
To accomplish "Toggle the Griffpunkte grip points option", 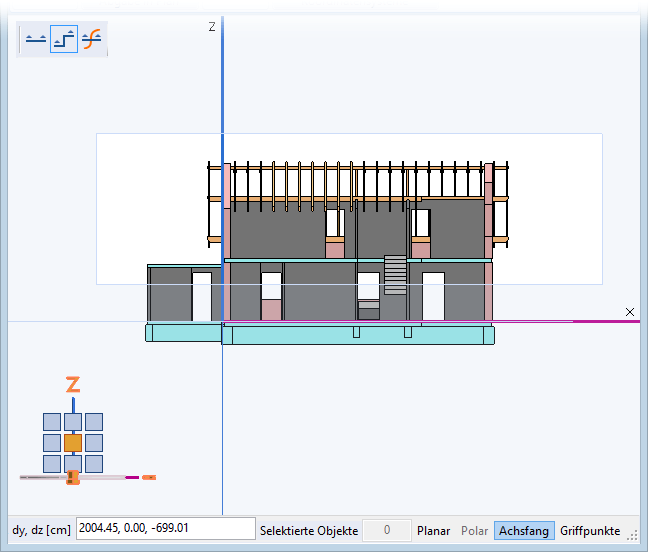I will click(590, 531).
